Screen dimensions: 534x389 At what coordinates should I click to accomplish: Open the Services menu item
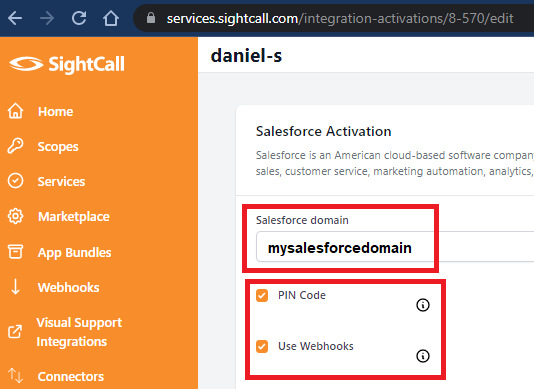click(61, 182)
